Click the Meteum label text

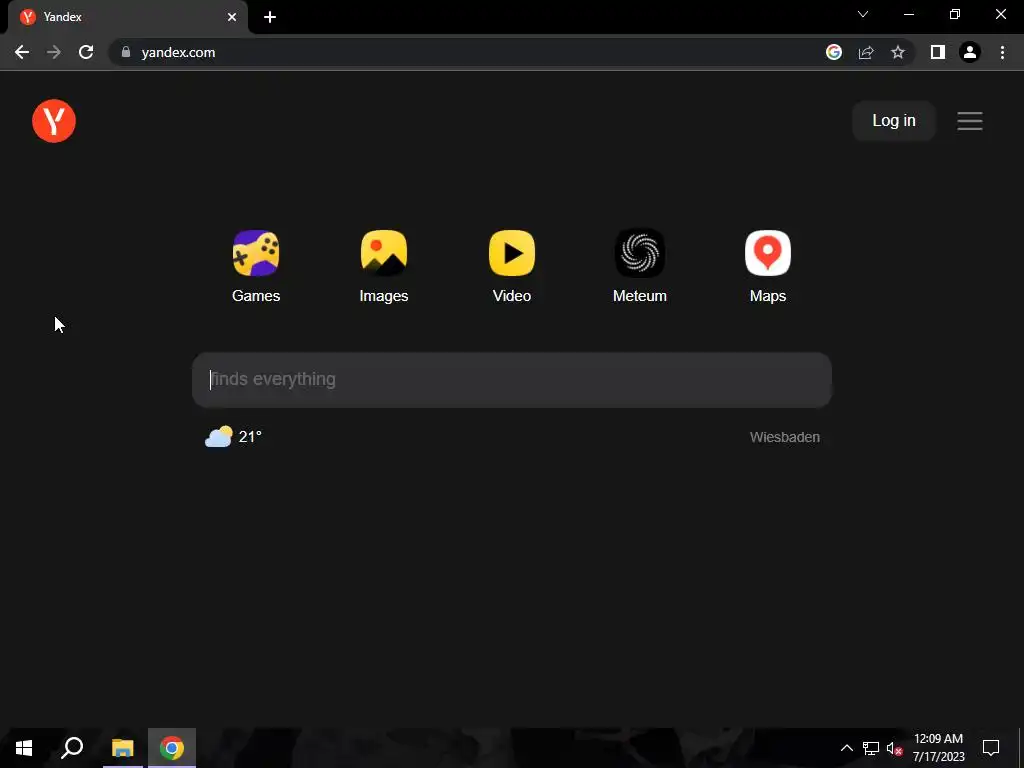(x=640, y=296)
